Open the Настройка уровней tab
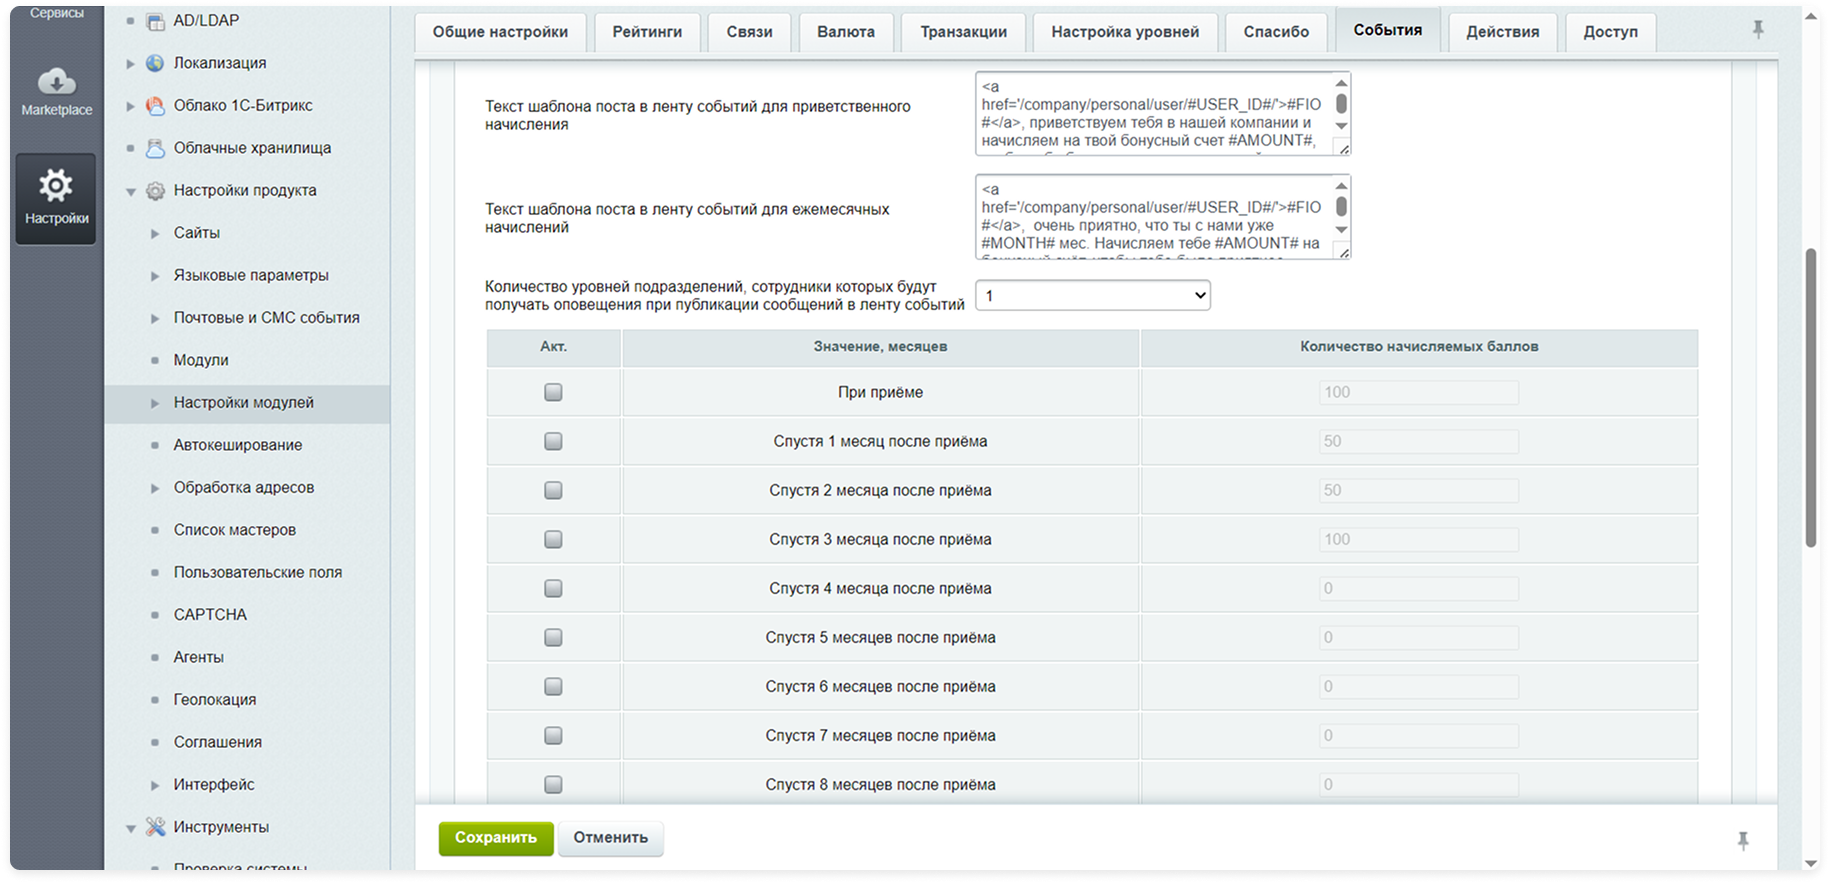 [1125, 32]
